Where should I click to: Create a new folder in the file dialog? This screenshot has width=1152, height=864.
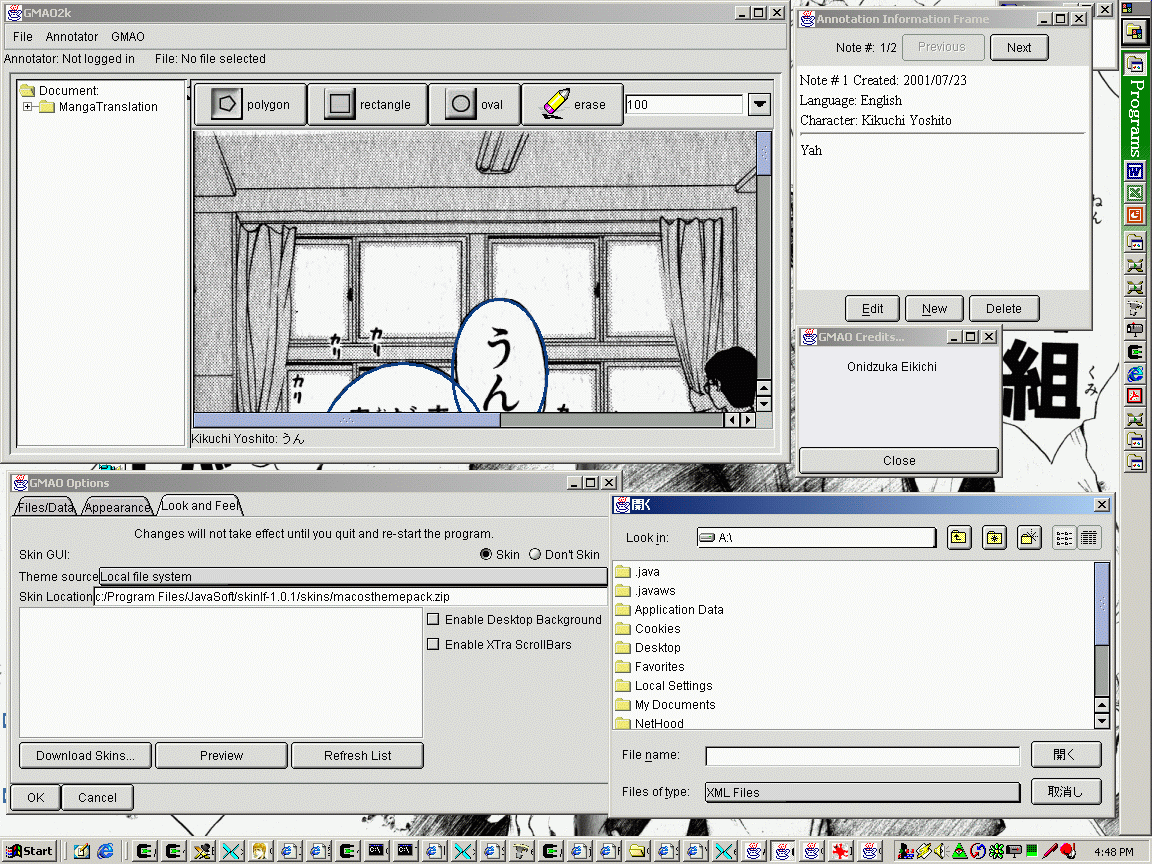point(1029,538)
